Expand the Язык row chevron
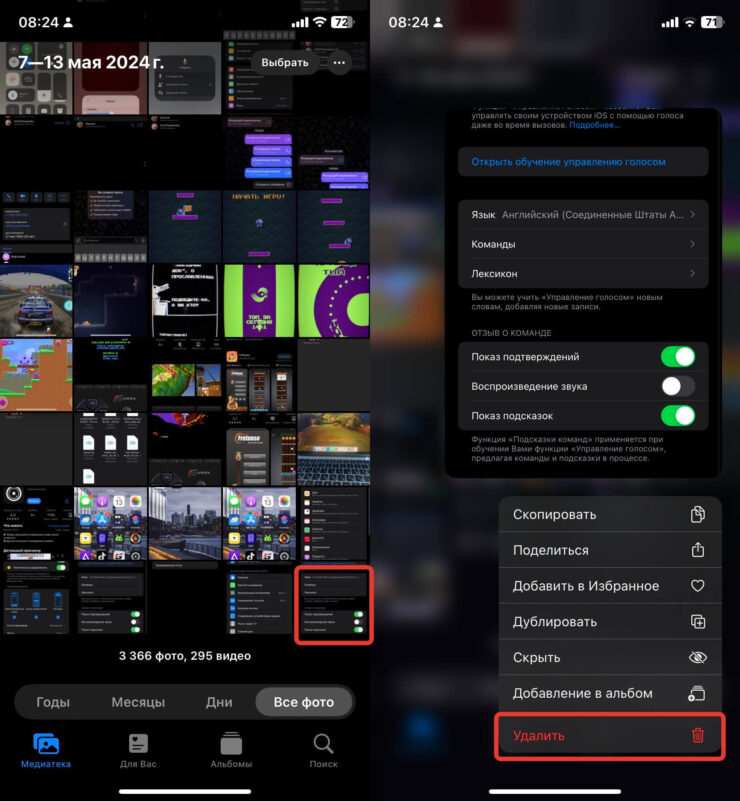The width and height of the screenshot is (740, 801). [693, 214]
